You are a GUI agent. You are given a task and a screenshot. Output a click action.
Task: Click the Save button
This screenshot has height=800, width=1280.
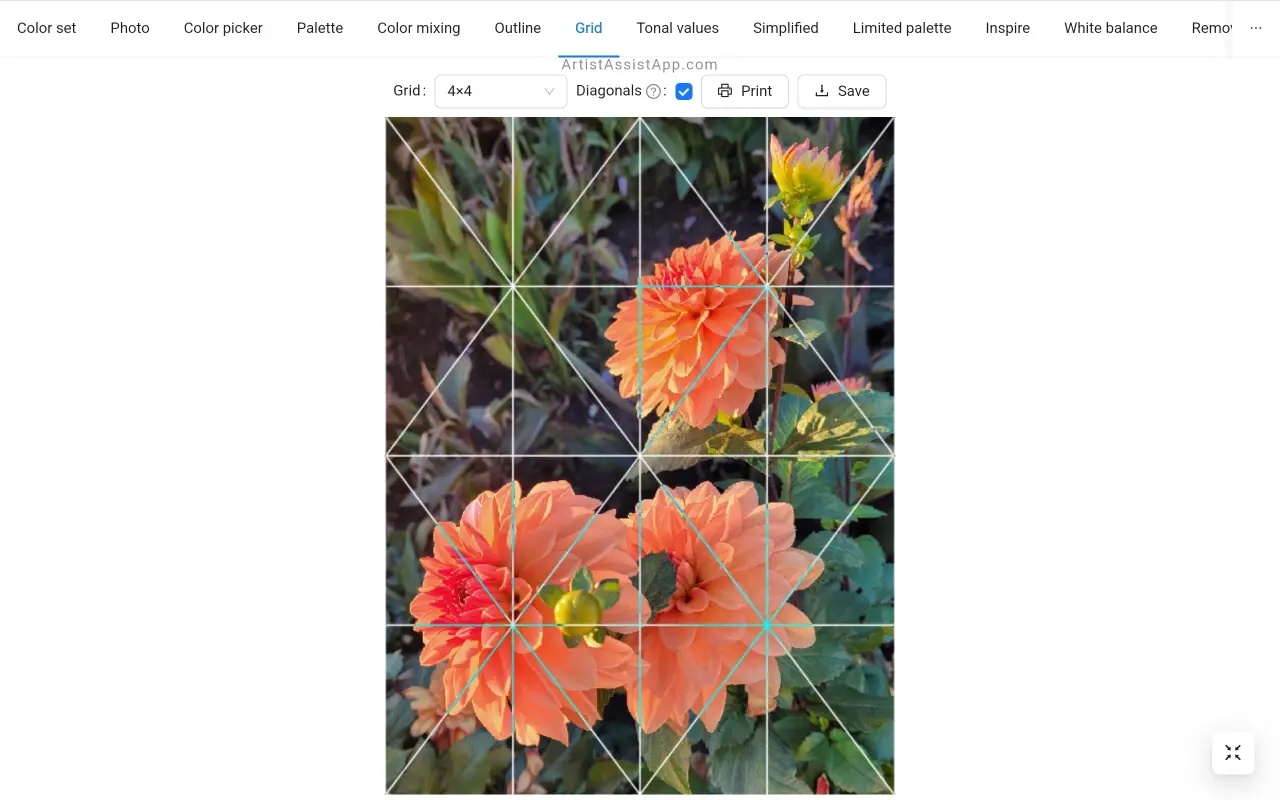(x=842, y=91)
